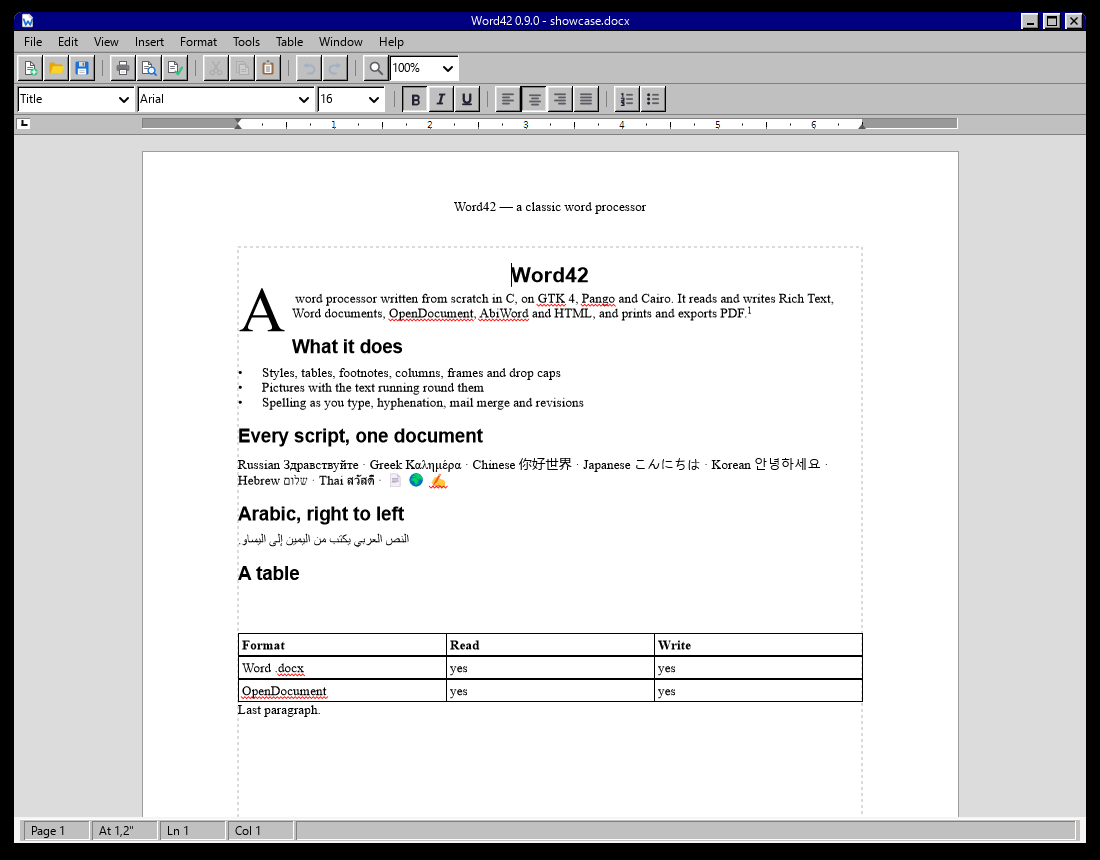Click the Undo arrow icon
Screen dimensions: 1100x860
tap(309, 68)
